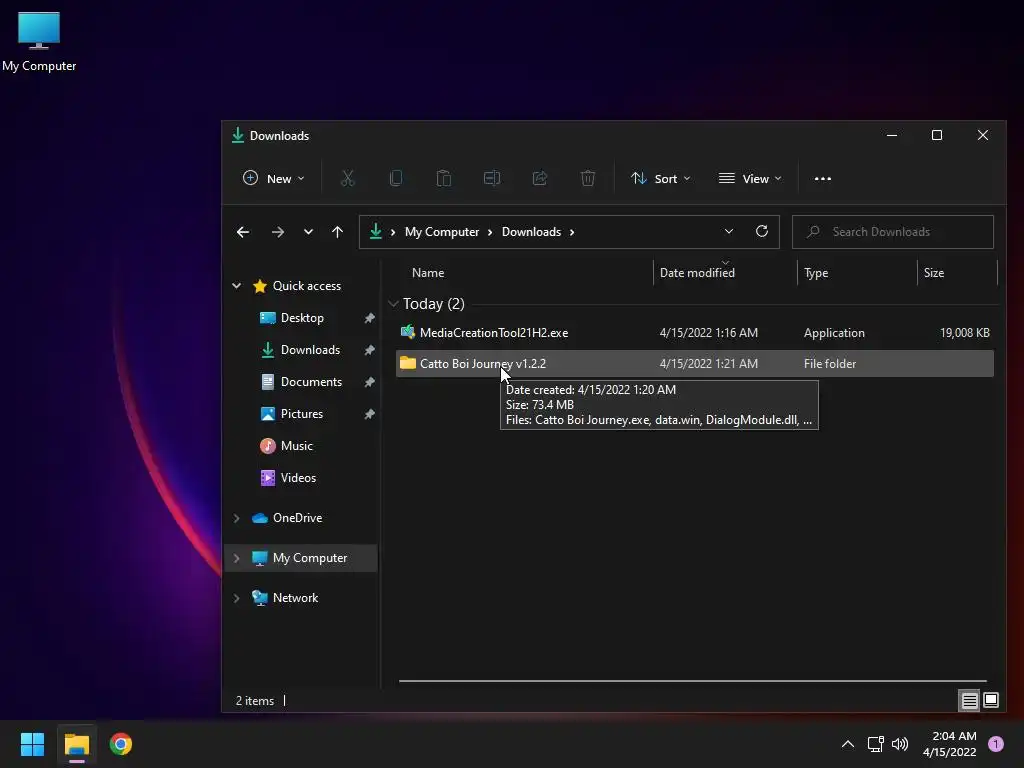Select OneDrive in navigation pane
Image resolution: width=1024 pixels, height=768 pixels.
pyautogui.click(x=297, y=518)
